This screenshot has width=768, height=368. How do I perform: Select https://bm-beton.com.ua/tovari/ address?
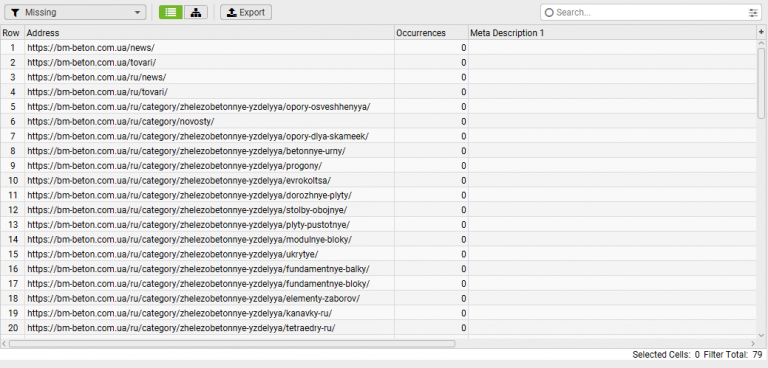(92, 62)
